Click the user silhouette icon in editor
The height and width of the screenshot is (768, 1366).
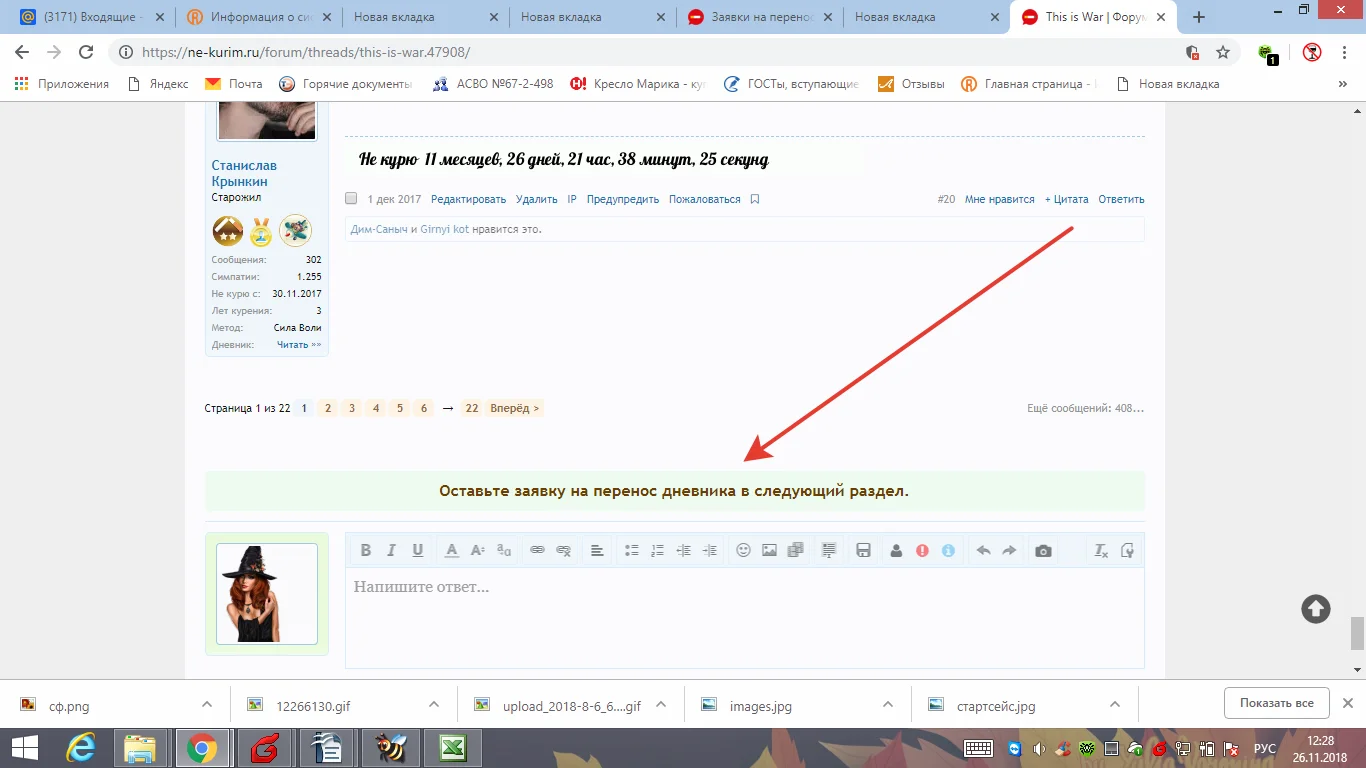tap(896, 550)
